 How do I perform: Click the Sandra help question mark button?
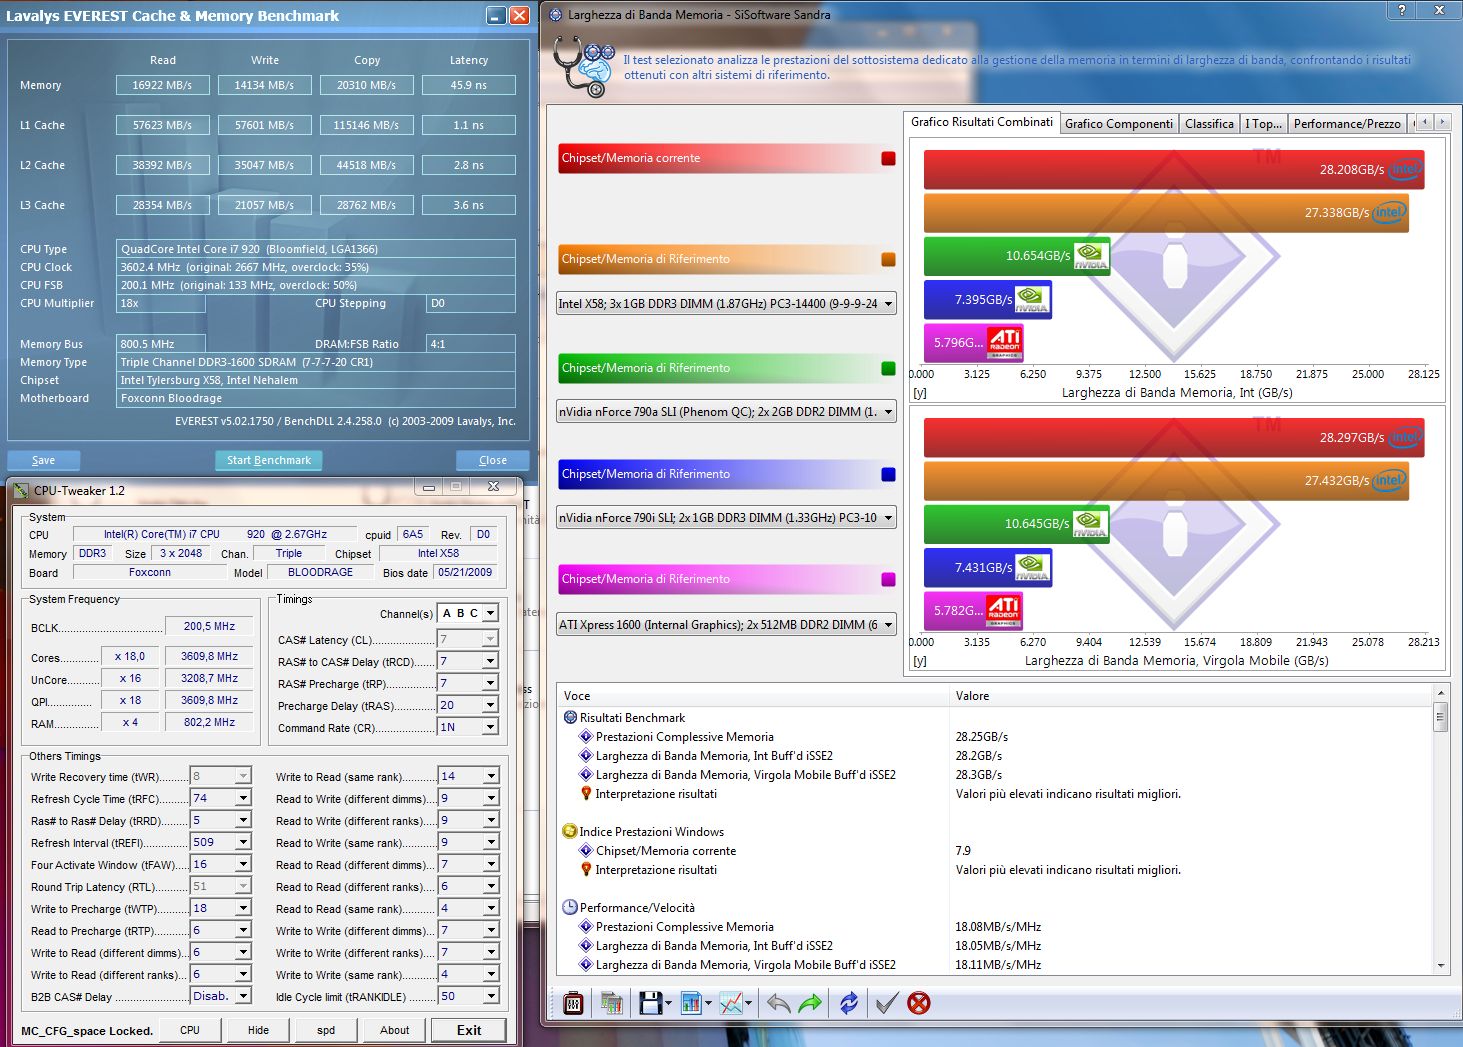click(x=1401, y=9)
